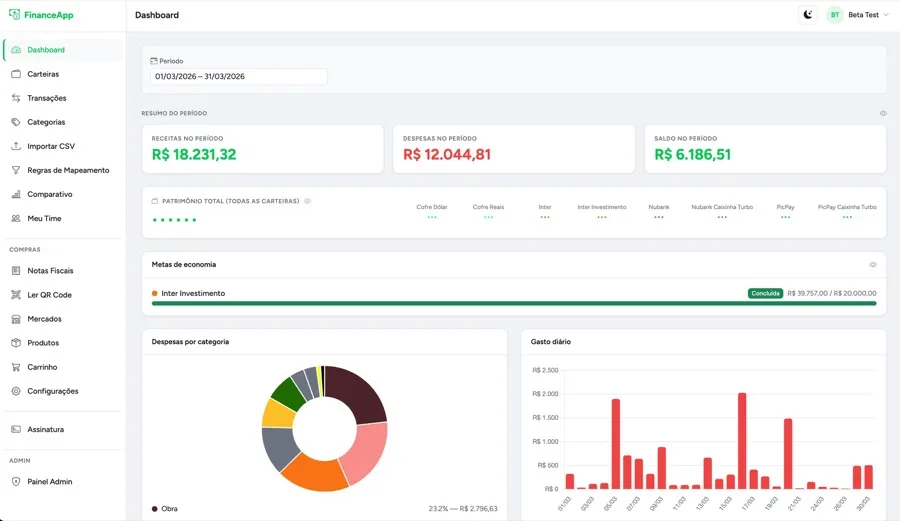Viewport: 900px width, 521px height.
Task: Click the tallest bar in Gasto diário
Action: tap(742, 441)
